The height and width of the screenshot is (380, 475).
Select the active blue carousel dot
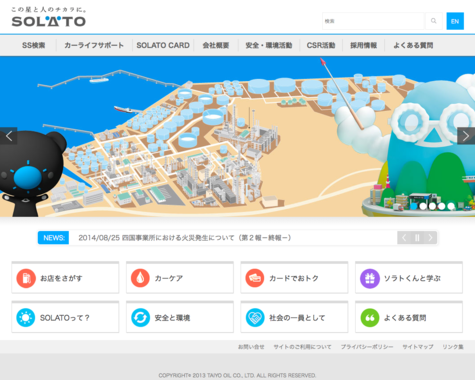coord(414,206)
